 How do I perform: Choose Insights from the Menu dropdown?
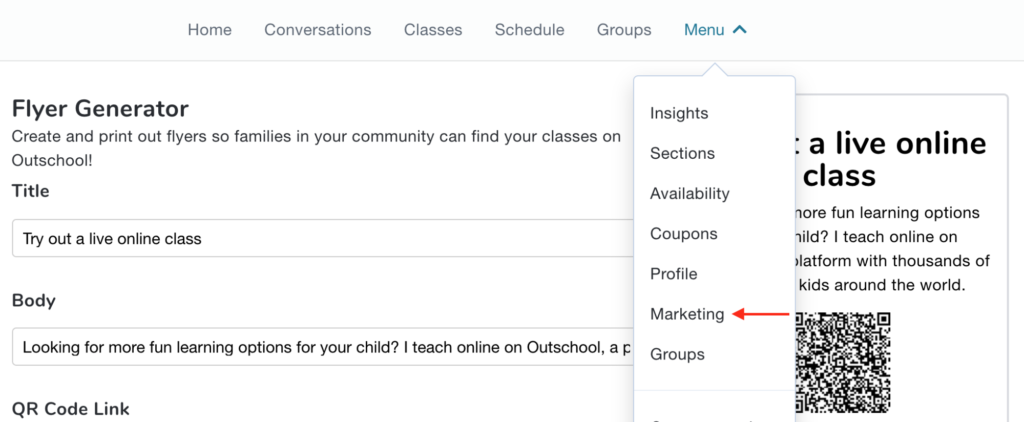(679, 113)
